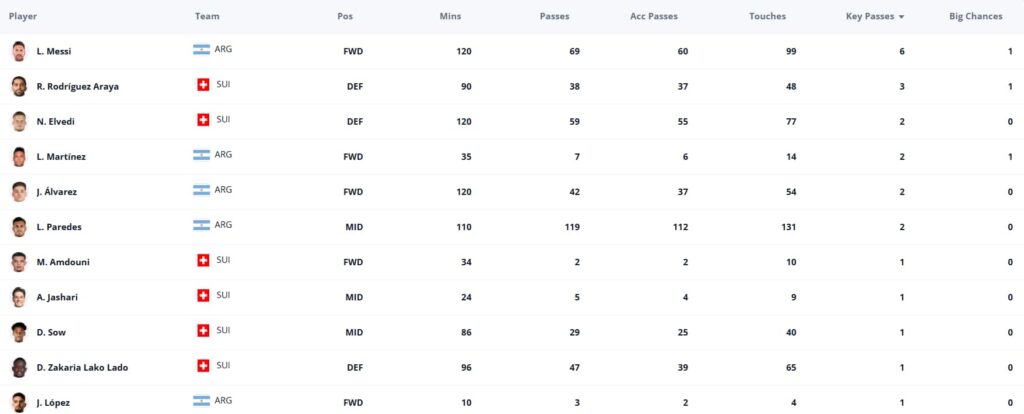1024x414 pixels.
Task: Click the sort arrow next to Key Passes
Action: [901, 17]
